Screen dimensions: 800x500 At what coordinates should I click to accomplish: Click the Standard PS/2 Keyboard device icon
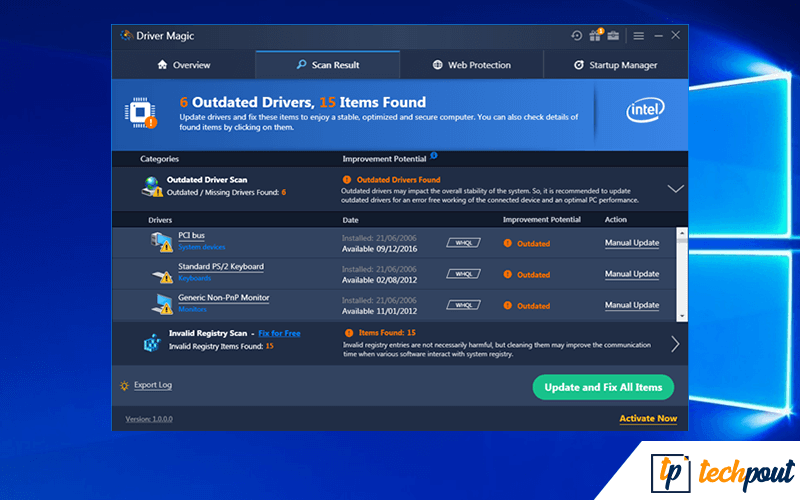pyautogui.click(x=163, y=276)
